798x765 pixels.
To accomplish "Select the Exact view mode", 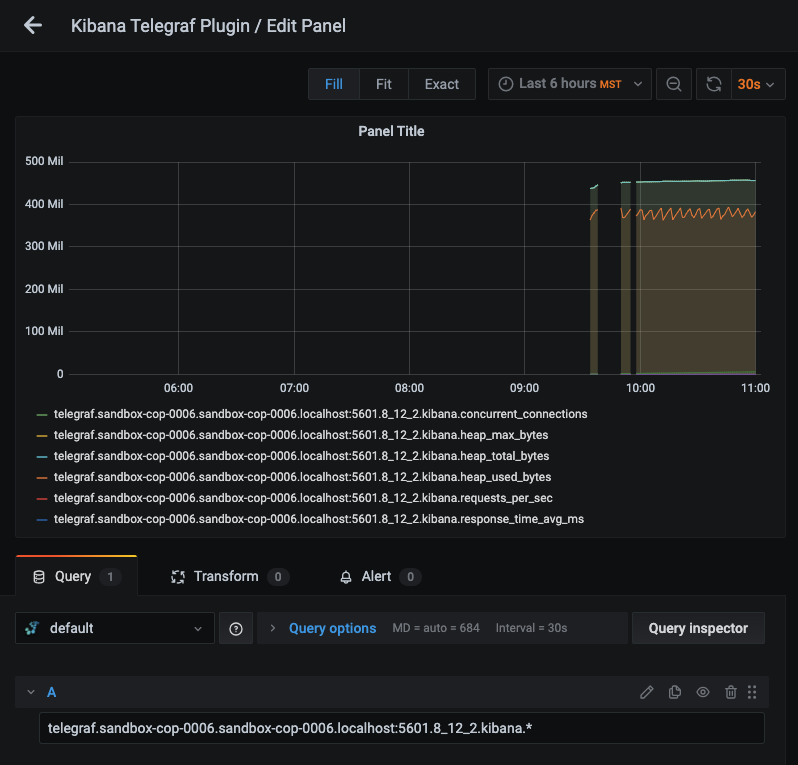I will pyautogui.click(x=442, y=84).
